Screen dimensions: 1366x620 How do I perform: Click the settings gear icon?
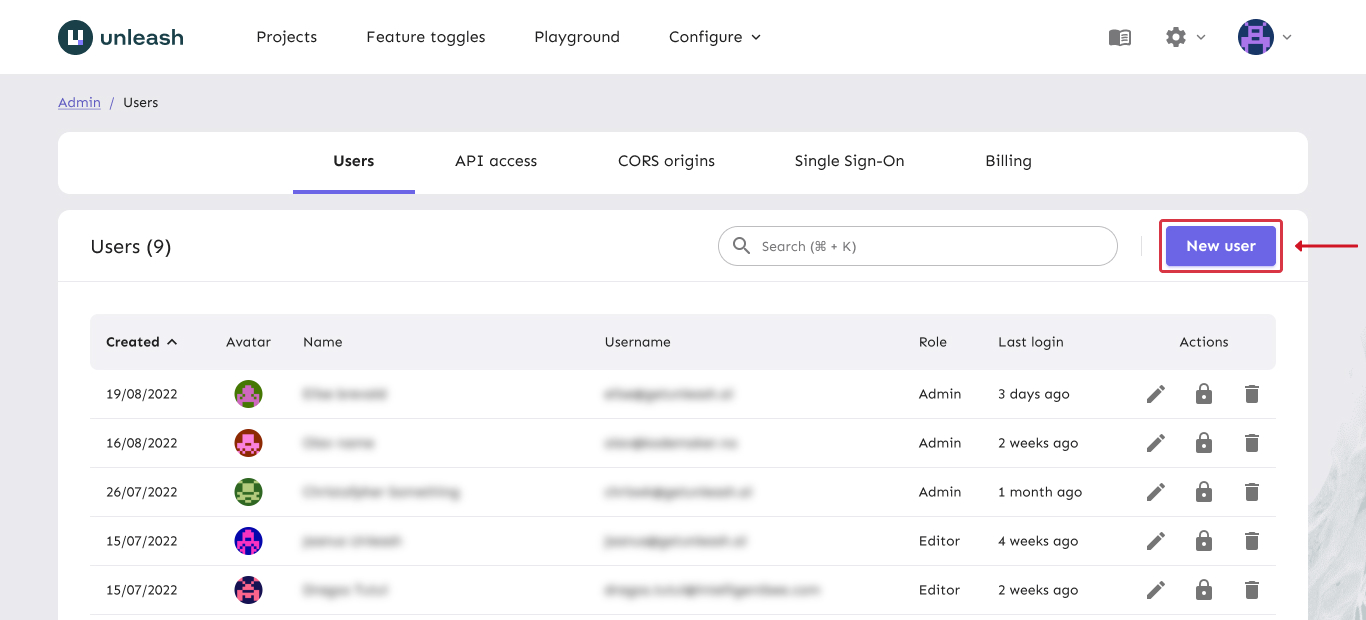click(x=1176, y=37)
